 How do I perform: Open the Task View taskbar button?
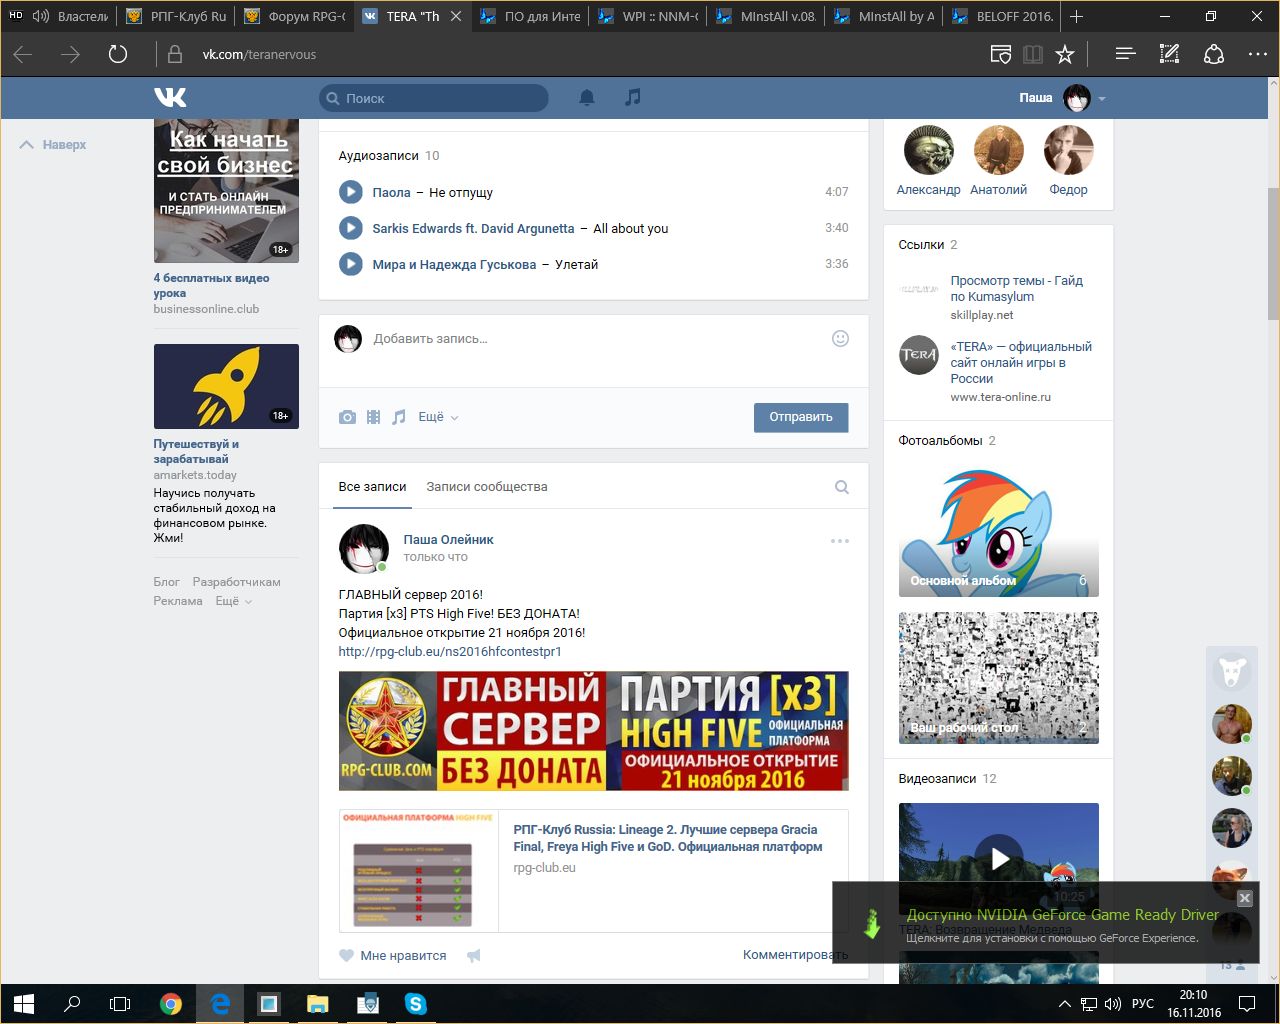coord(120,1003)
